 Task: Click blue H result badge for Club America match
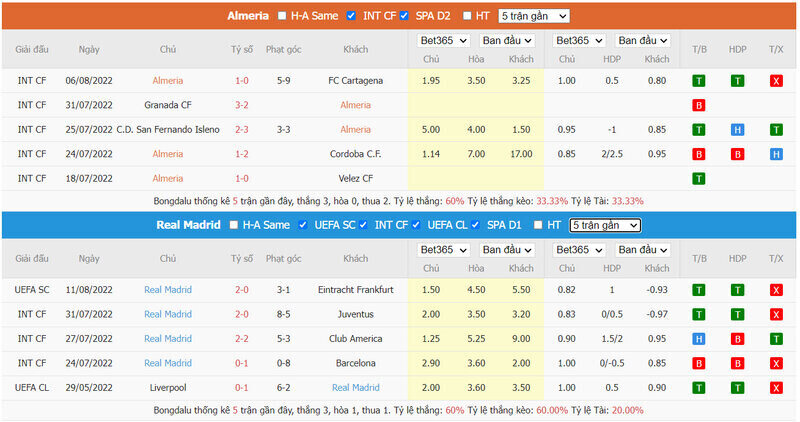tap(698, 339)
